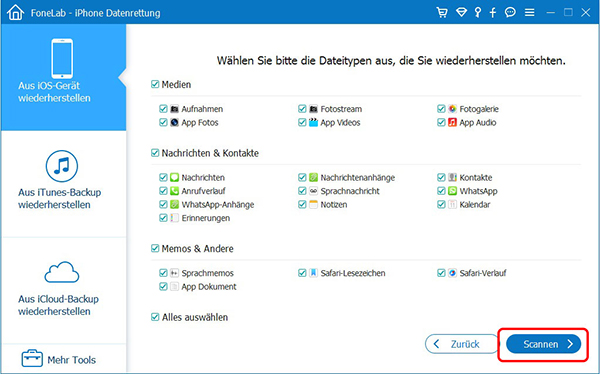Uncheck the Aufnahmen checkbox
600x374 pixels.
[x=163, y=109]
